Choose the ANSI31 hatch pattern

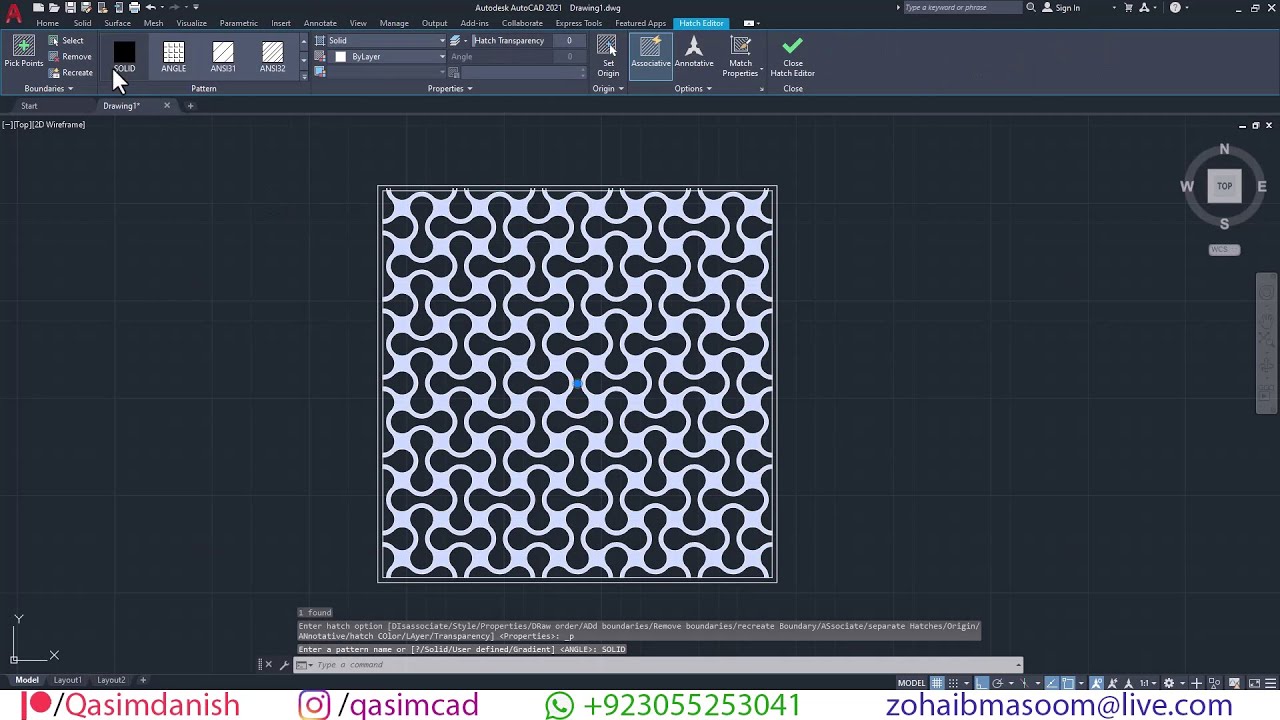pos(223,57)
